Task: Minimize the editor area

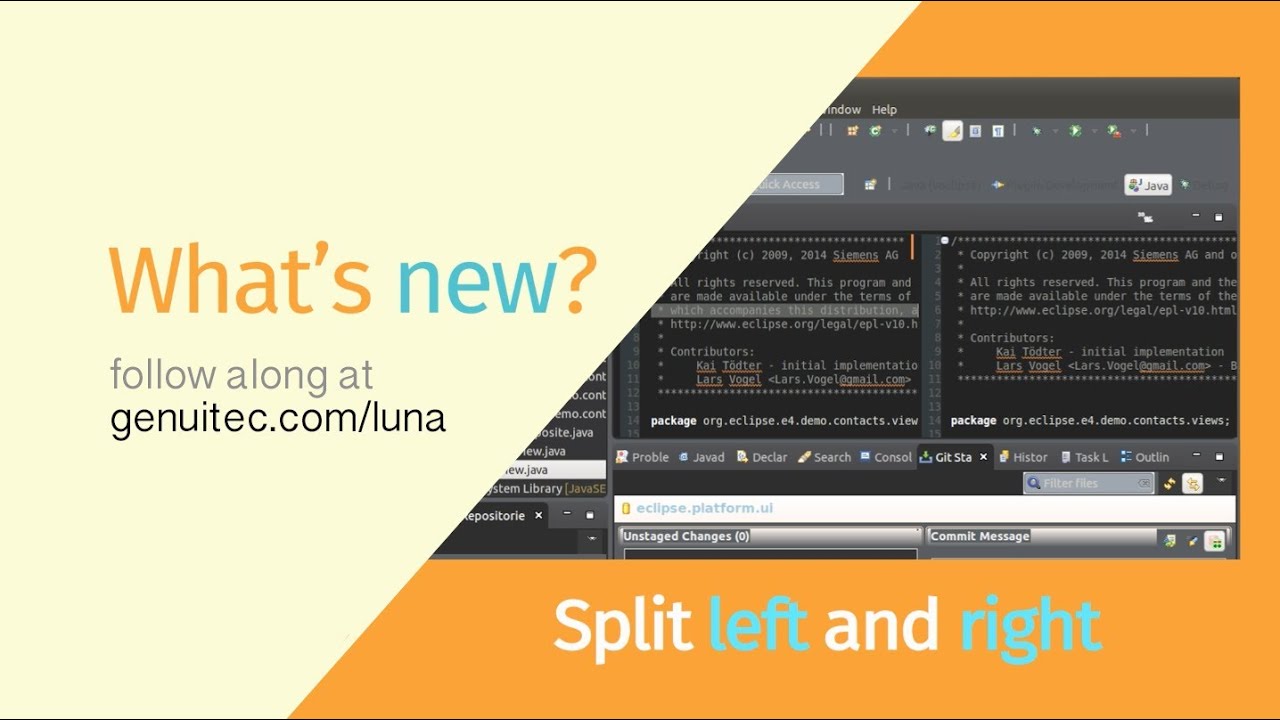Action: (1196, 216)
